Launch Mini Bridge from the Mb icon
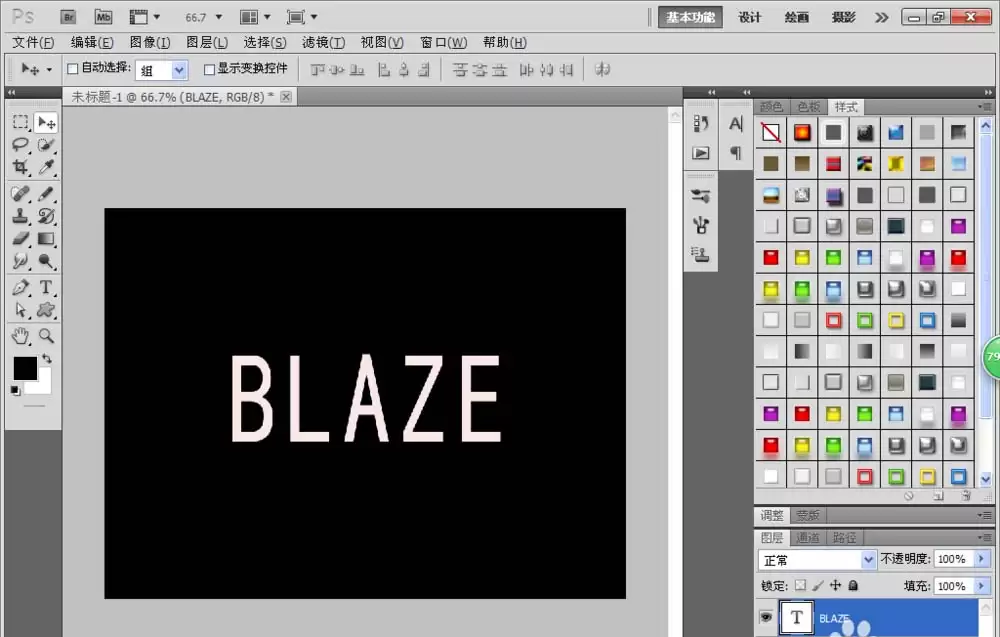1000x637 pixels. (103, 17)
